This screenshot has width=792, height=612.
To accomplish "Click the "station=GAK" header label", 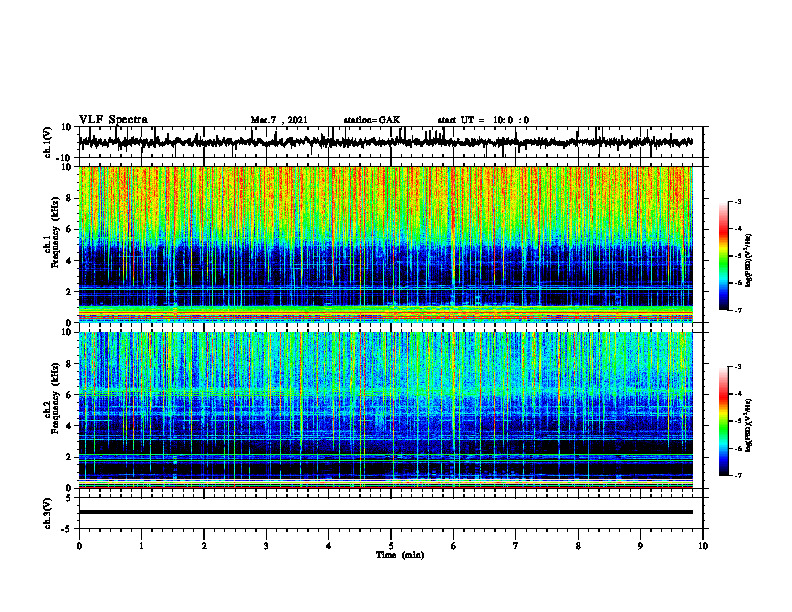I will pyautogui.click(x=372, y=120).
